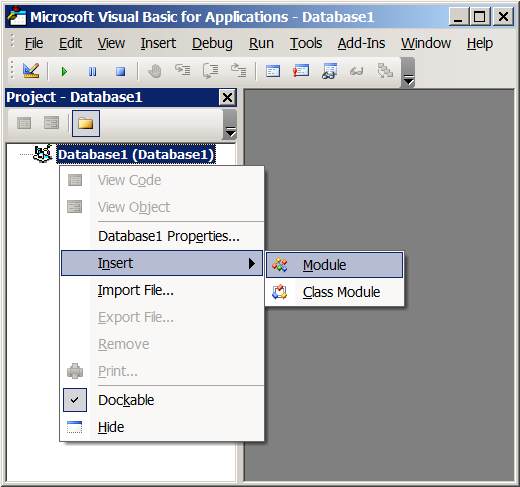Click the Reset stop icon
Image resolution: width=520 pixels, height=487 pixels.
click(x=120, y=71)
